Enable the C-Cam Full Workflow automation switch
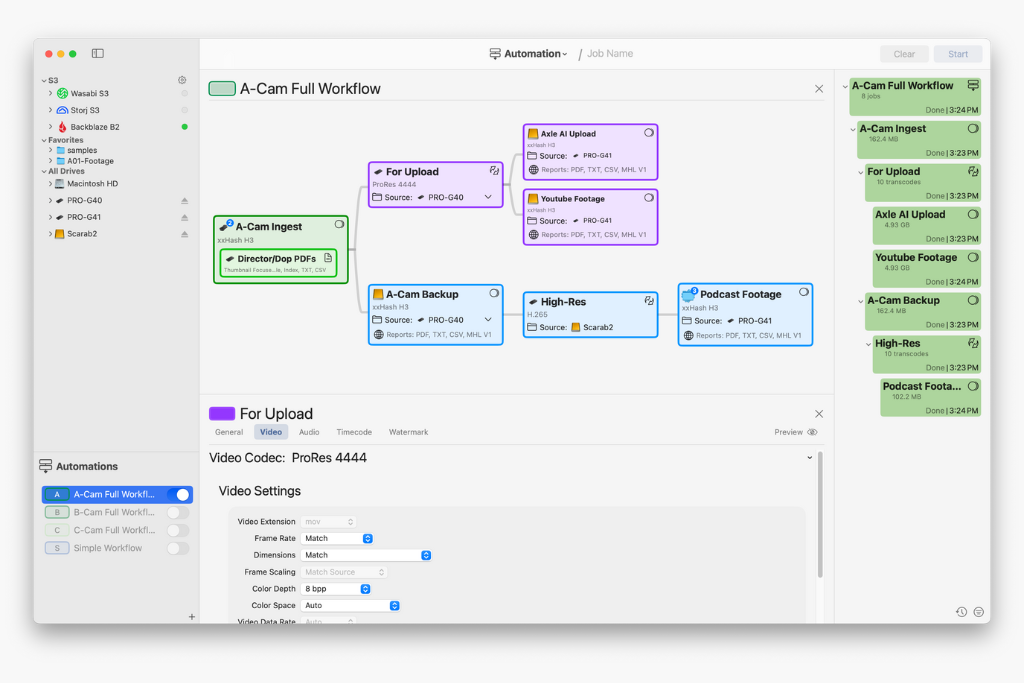Image resolution: width=1024 pixels, height=683 pixels. 178,530
